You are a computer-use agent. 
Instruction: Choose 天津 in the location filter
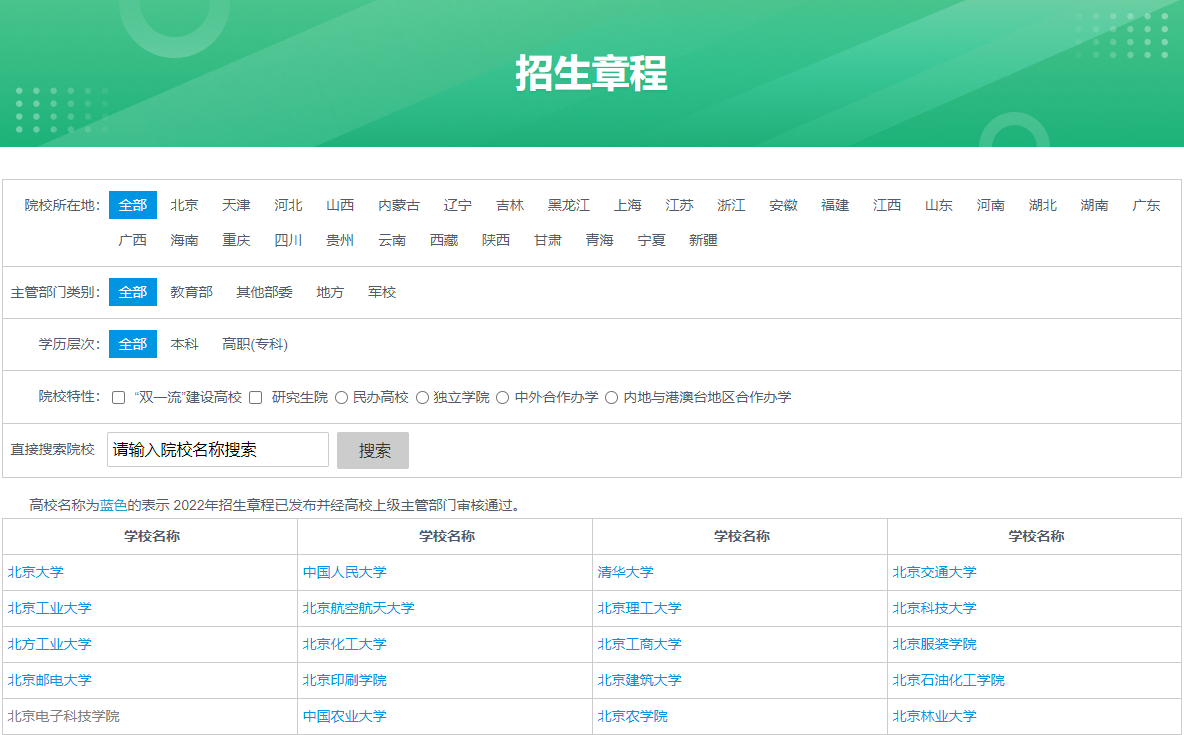pos(236,205)
